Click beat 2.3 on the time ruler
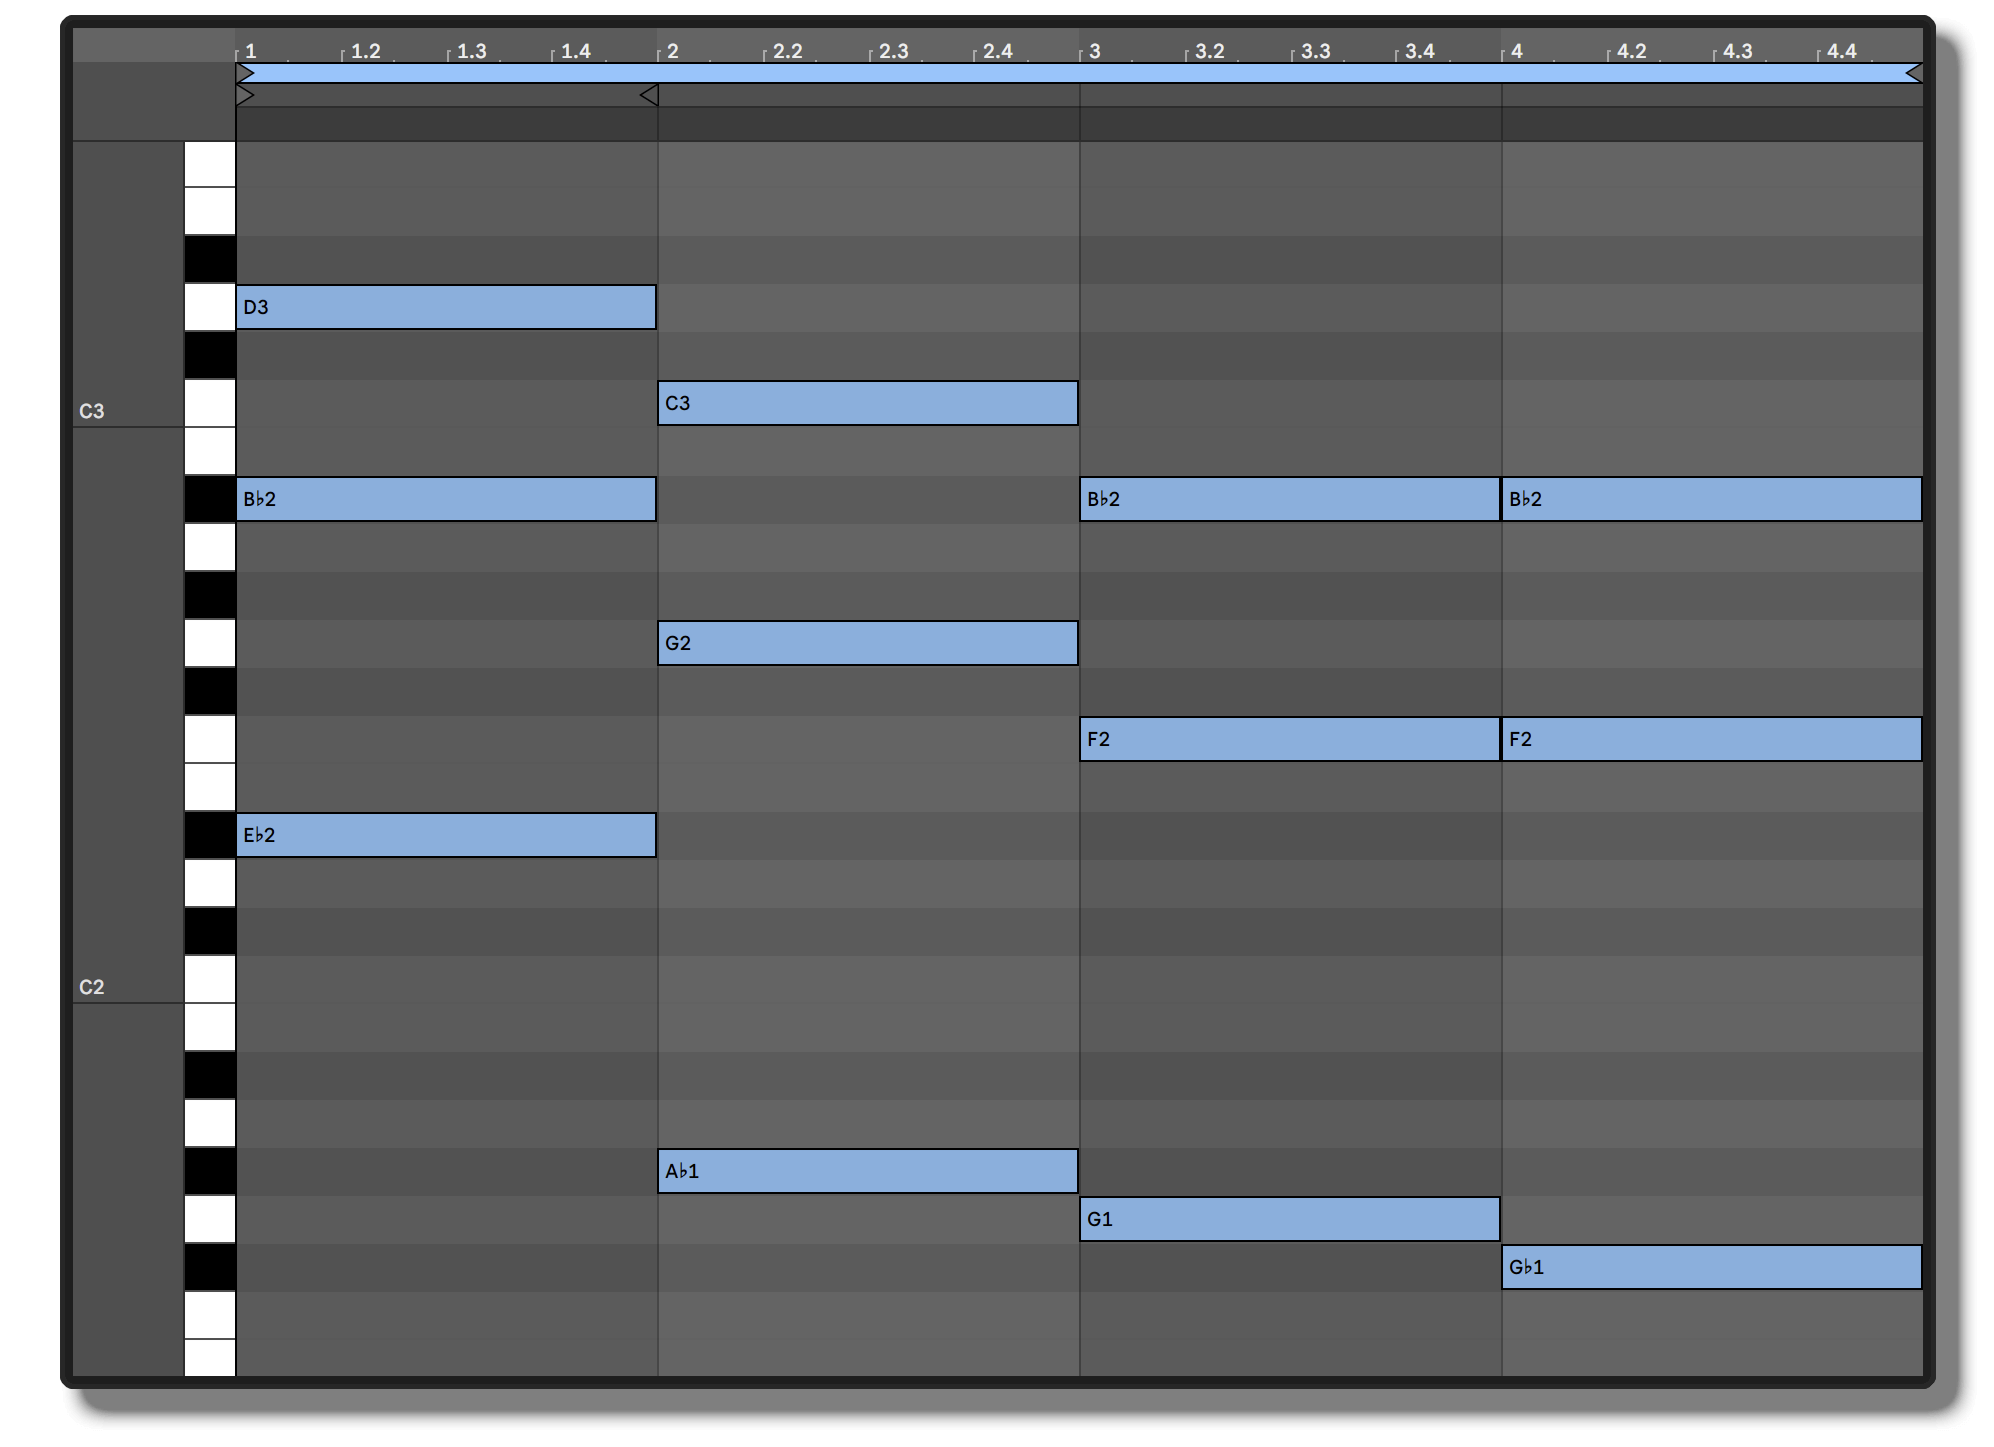The image size is (1994, 1447). click(892, 51)
